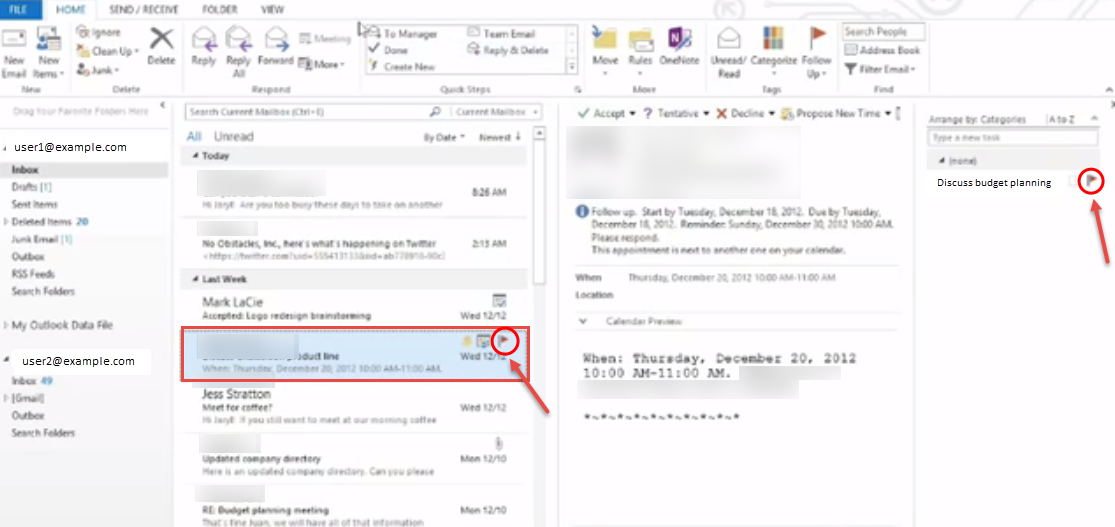Viewport: 1115px width, 527px height.
Task: Choose the Reply & Delete quick step
Action: click(x=508, y=50)
